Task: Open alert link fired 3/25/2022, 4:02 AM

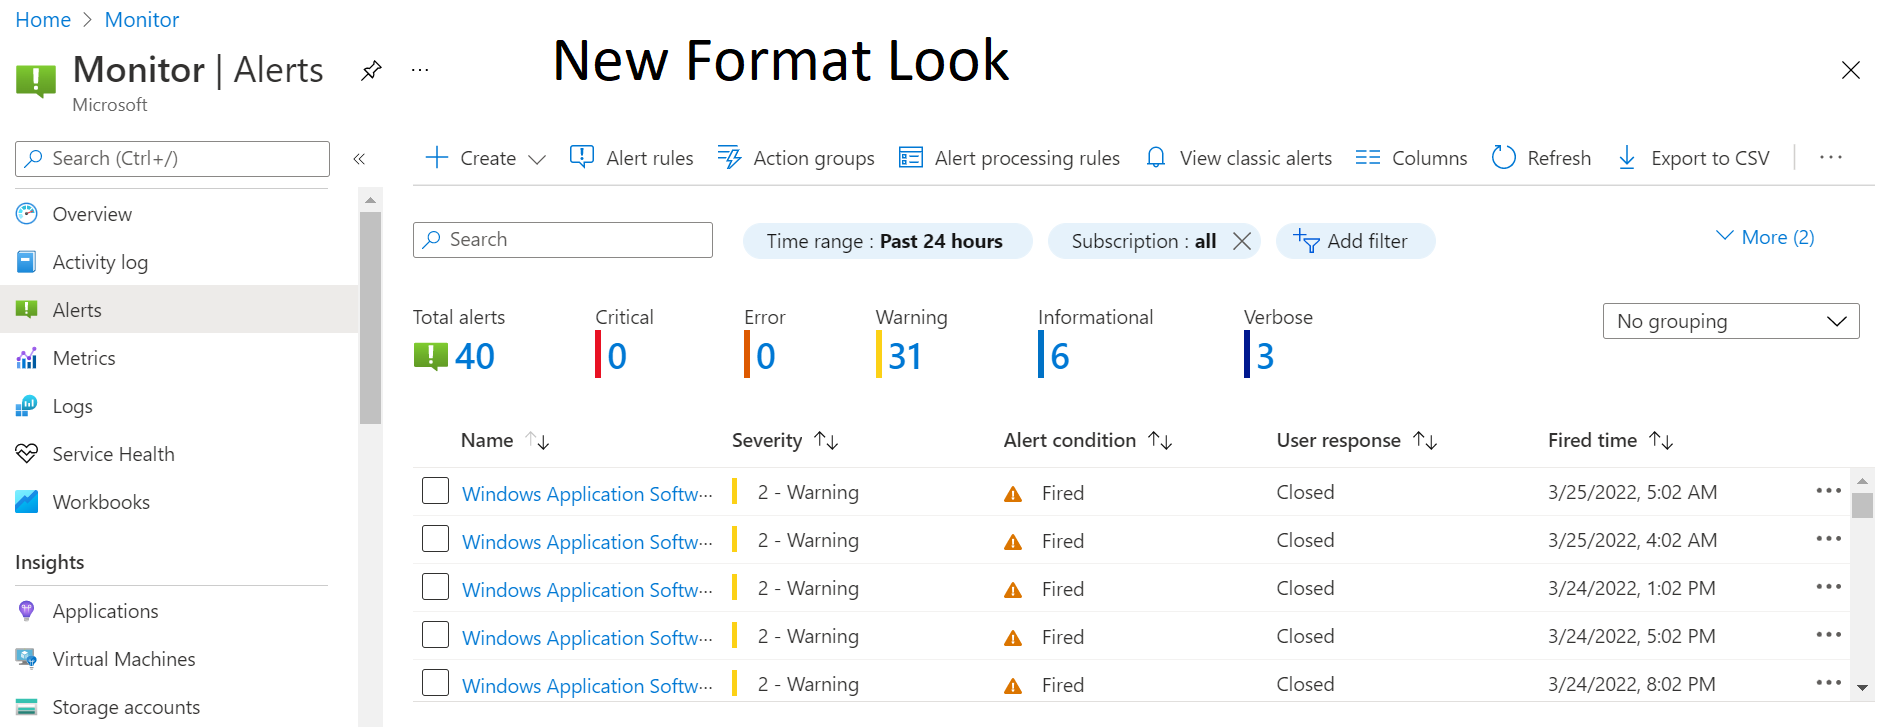Action: pyautogui.click(x=587, y=541)
